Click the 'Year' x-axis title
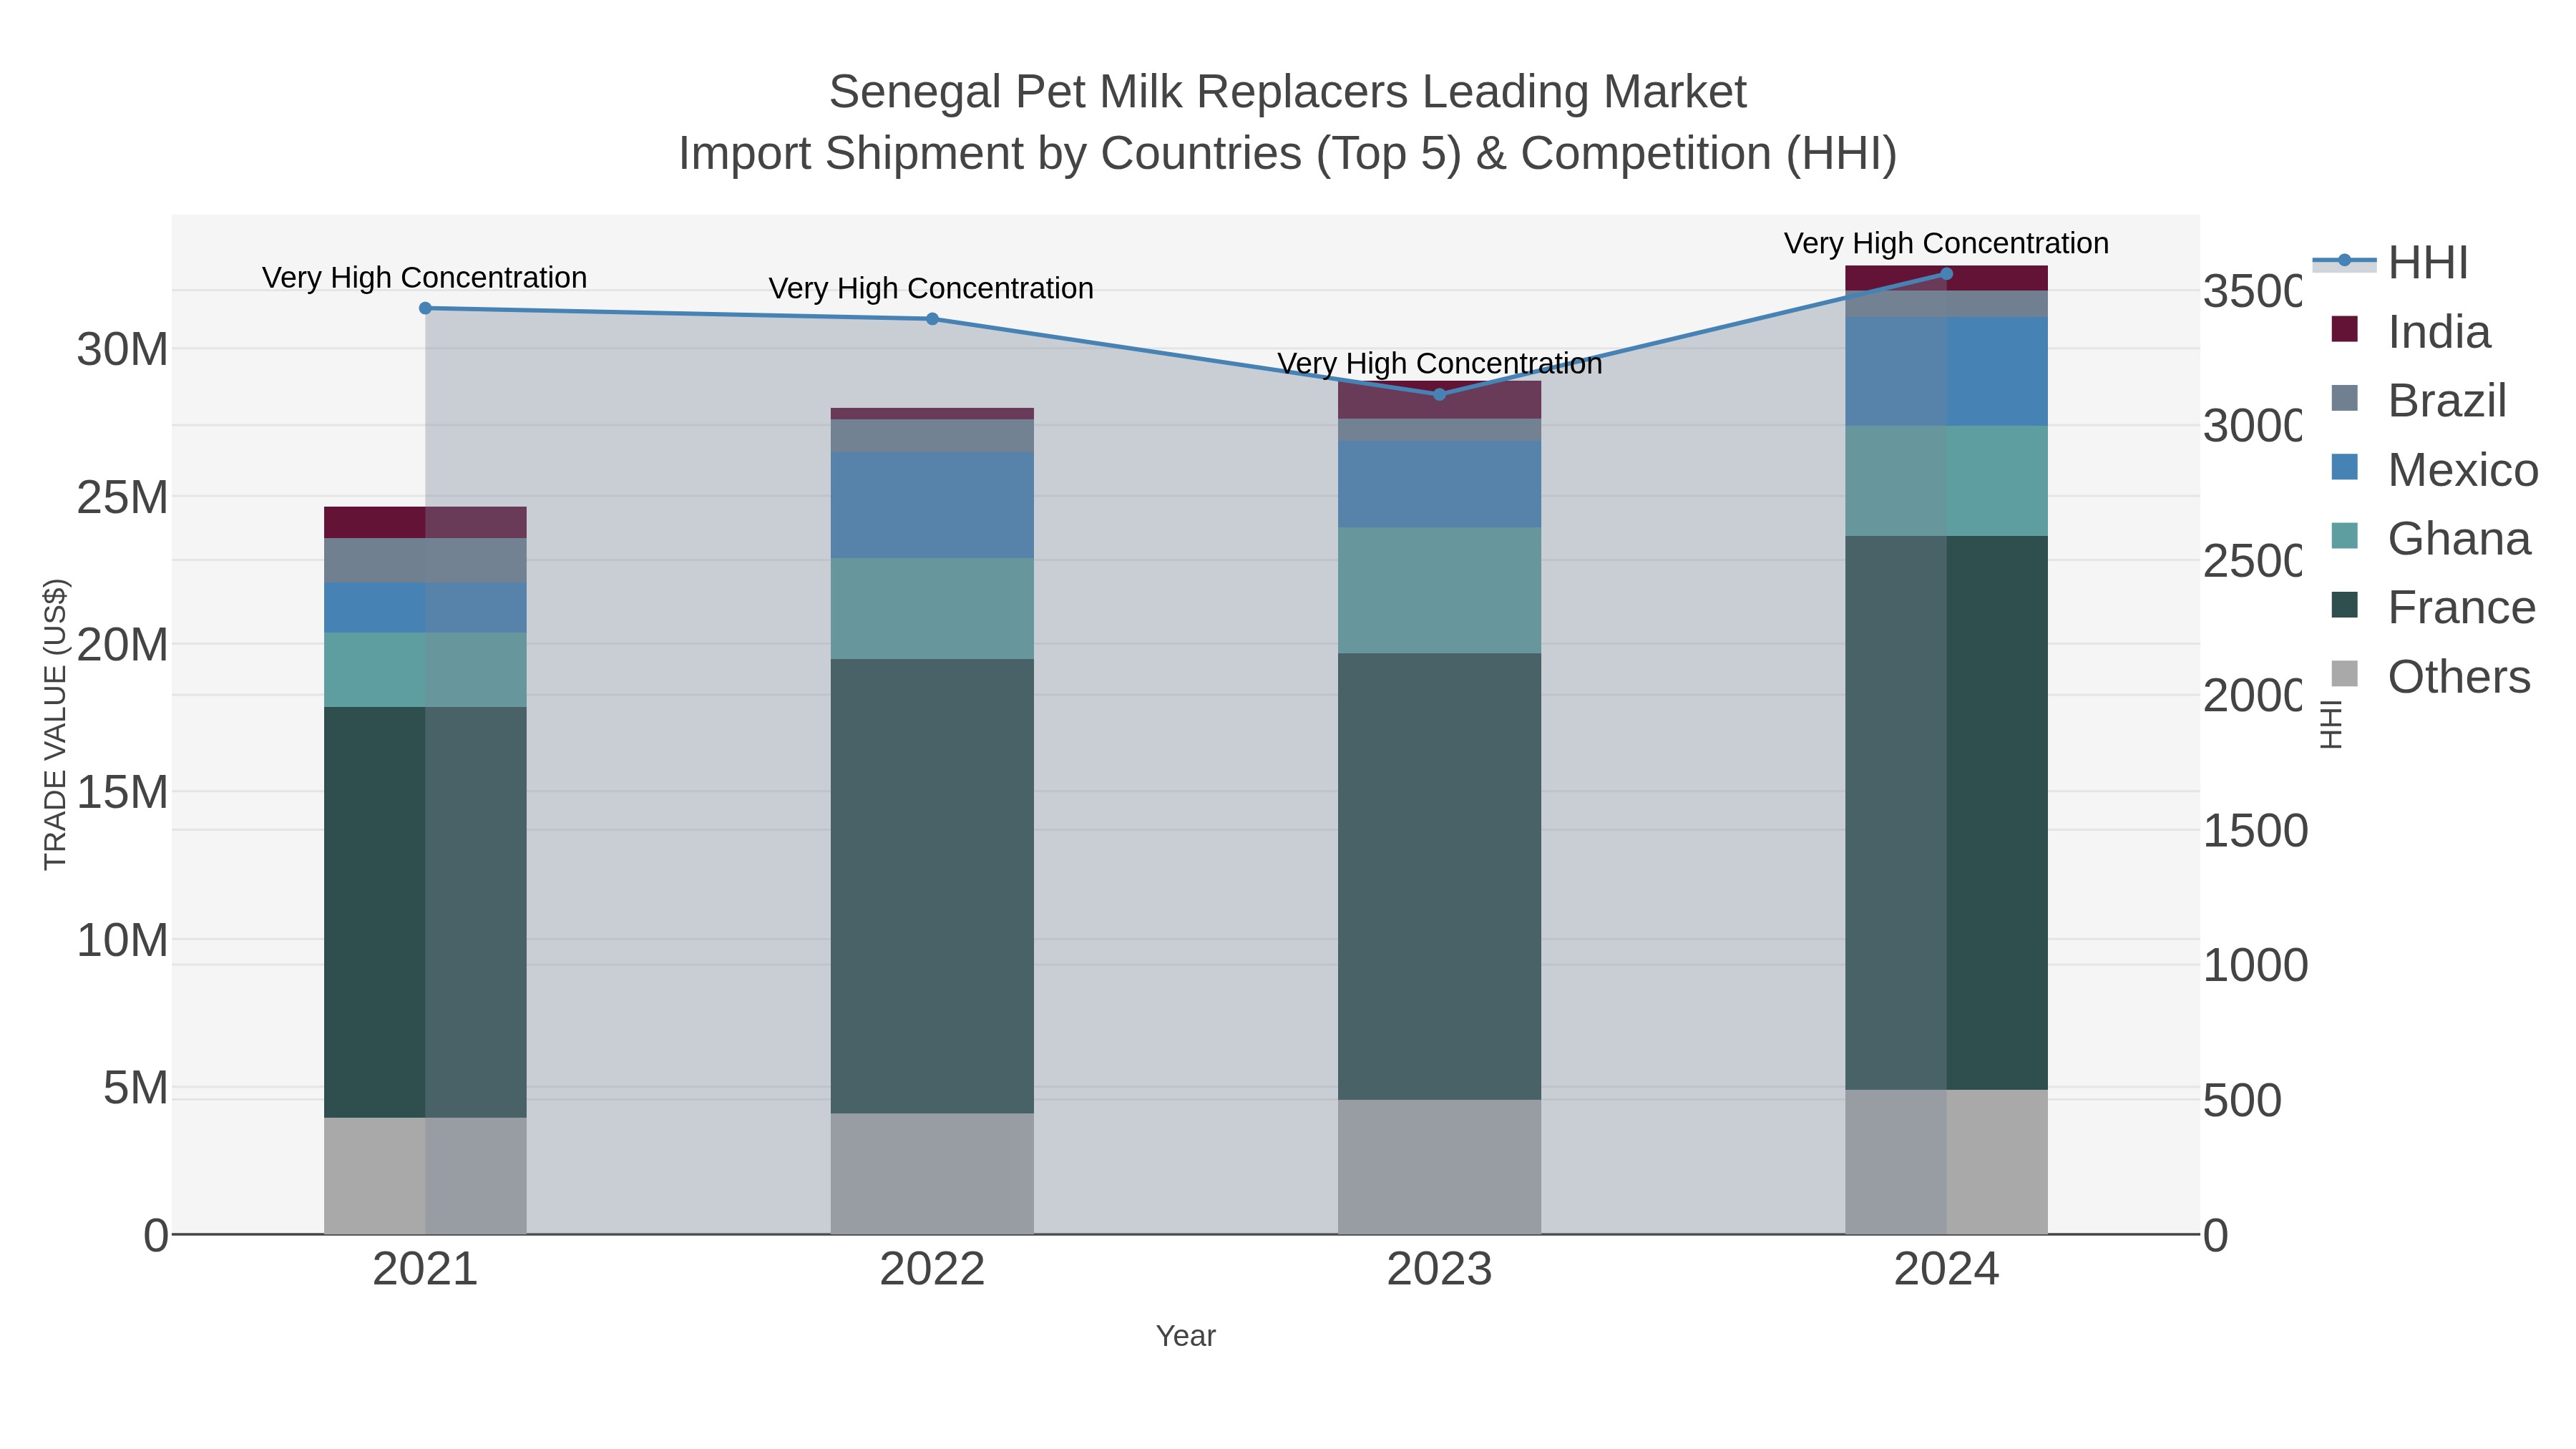This screenshot has height=1449, width=2576. click(1186, 1336)
